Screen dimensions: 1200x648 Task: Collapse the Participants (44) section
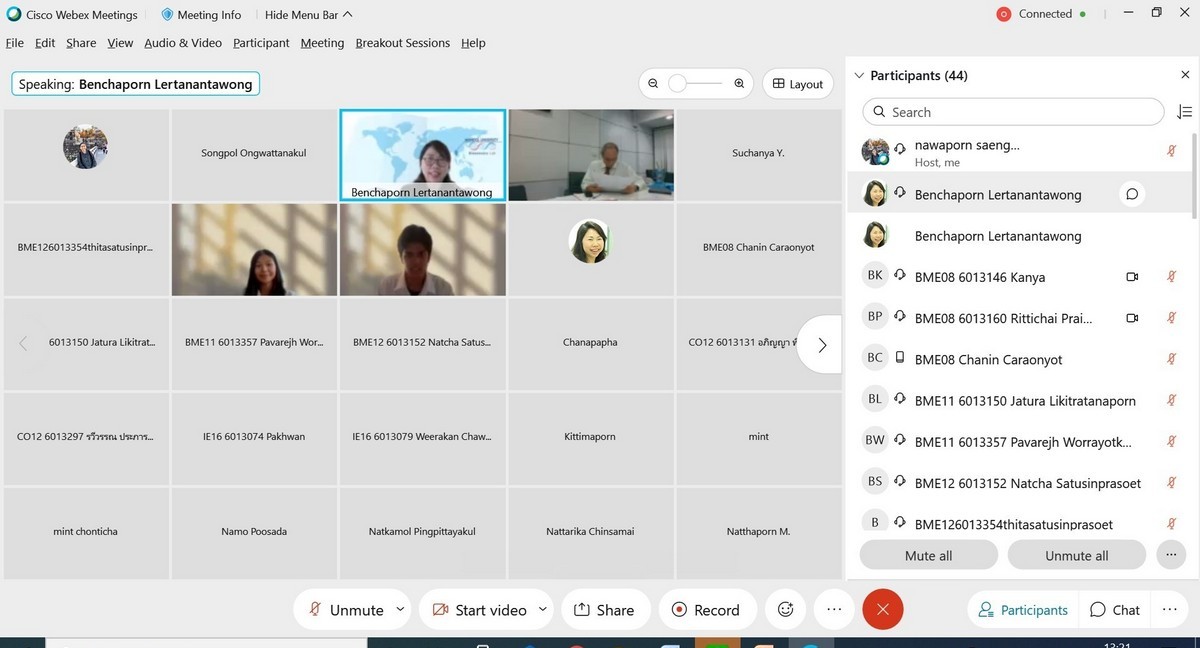857,76
